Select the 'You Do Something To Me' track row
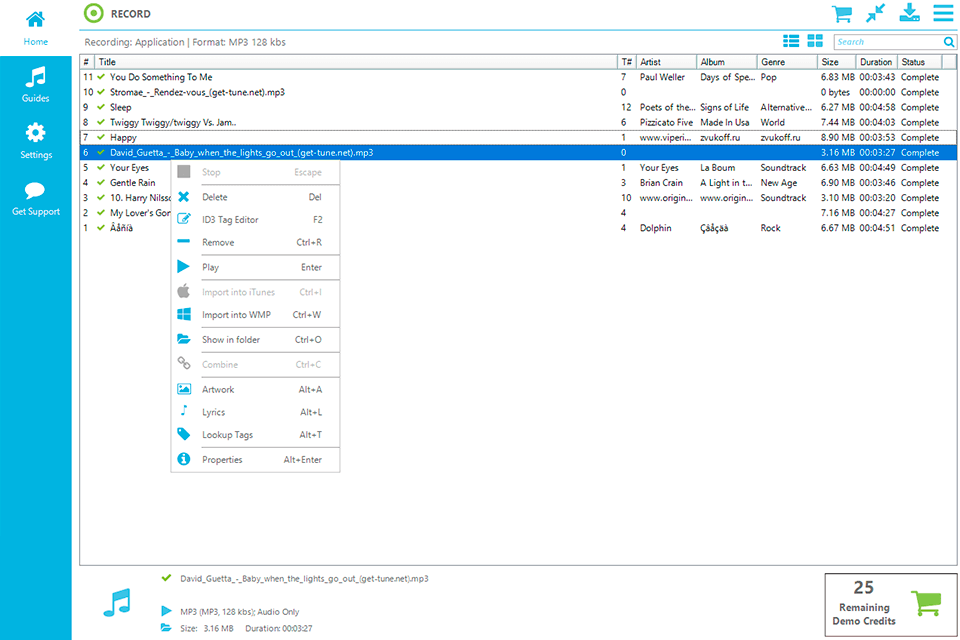The image size is (960, 640). point(300,77)
